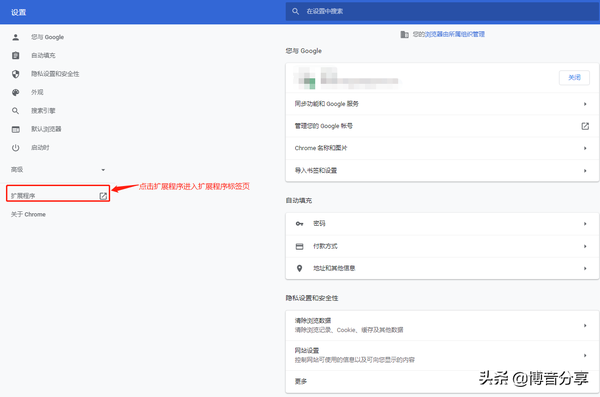Click external link icon for Google 帐号
Screen dimensions: 600x397
pos(585,126)
